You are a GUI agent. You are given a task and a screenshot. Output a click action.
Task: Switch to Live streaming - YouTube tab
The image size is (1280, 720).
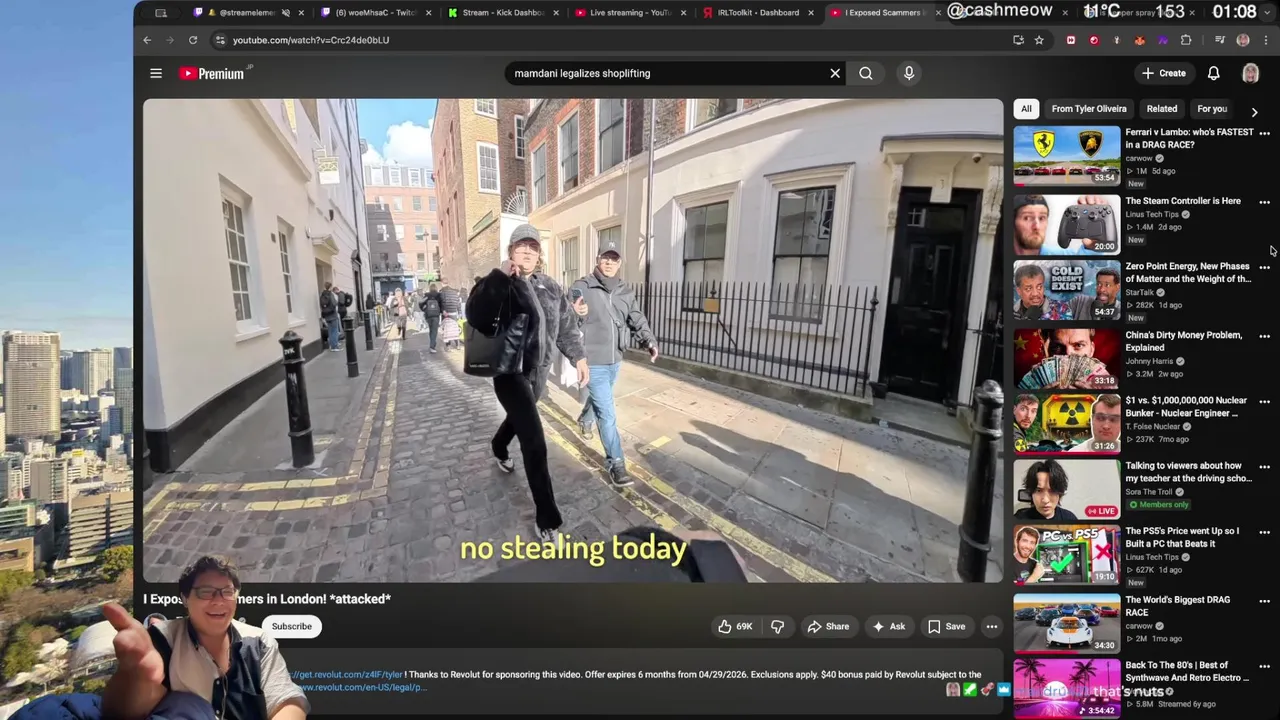(630, 13)
